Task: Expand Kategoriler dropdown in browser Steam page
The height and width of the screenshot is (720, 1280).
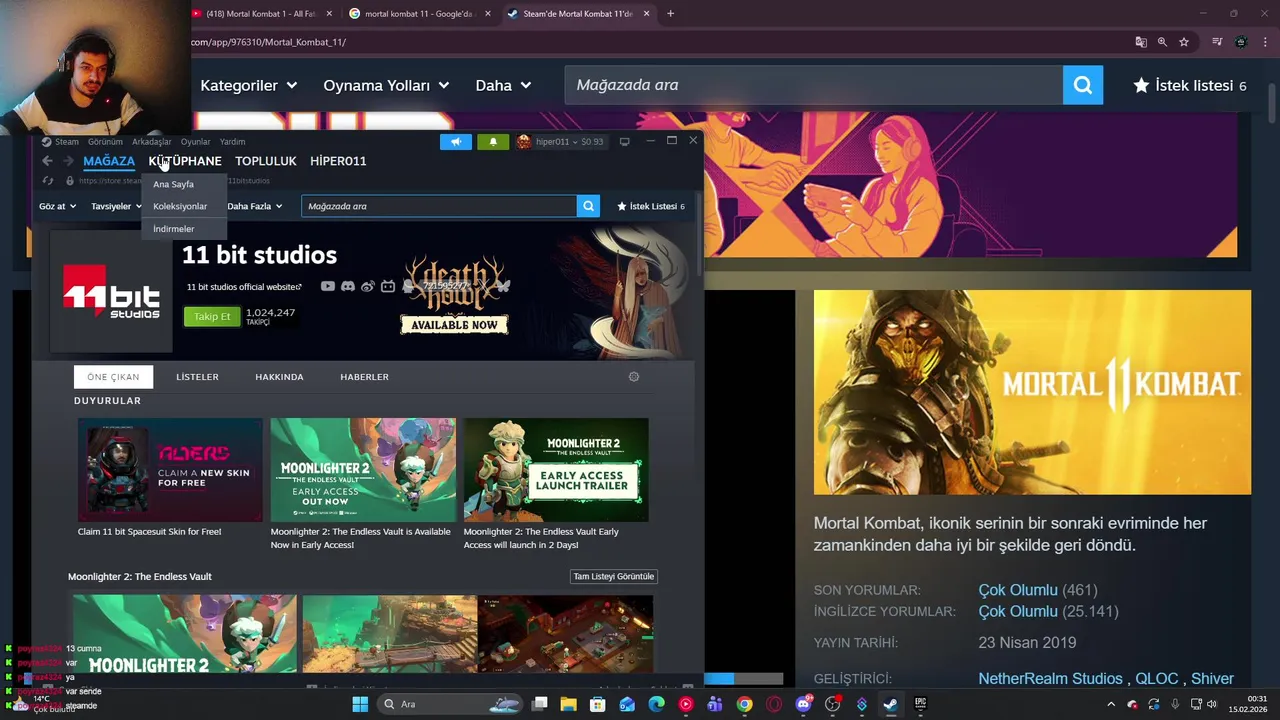Action: click(x=248, y=85)
